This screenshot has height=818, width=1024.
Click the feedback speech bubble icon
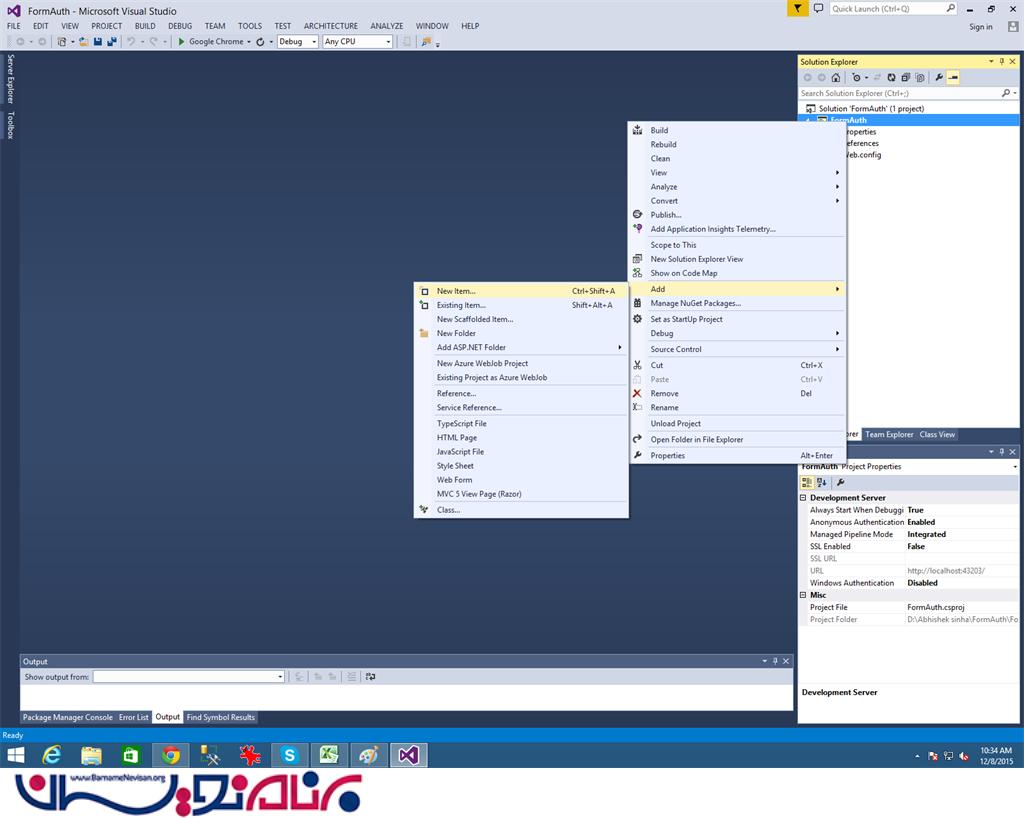coord(818,8)
